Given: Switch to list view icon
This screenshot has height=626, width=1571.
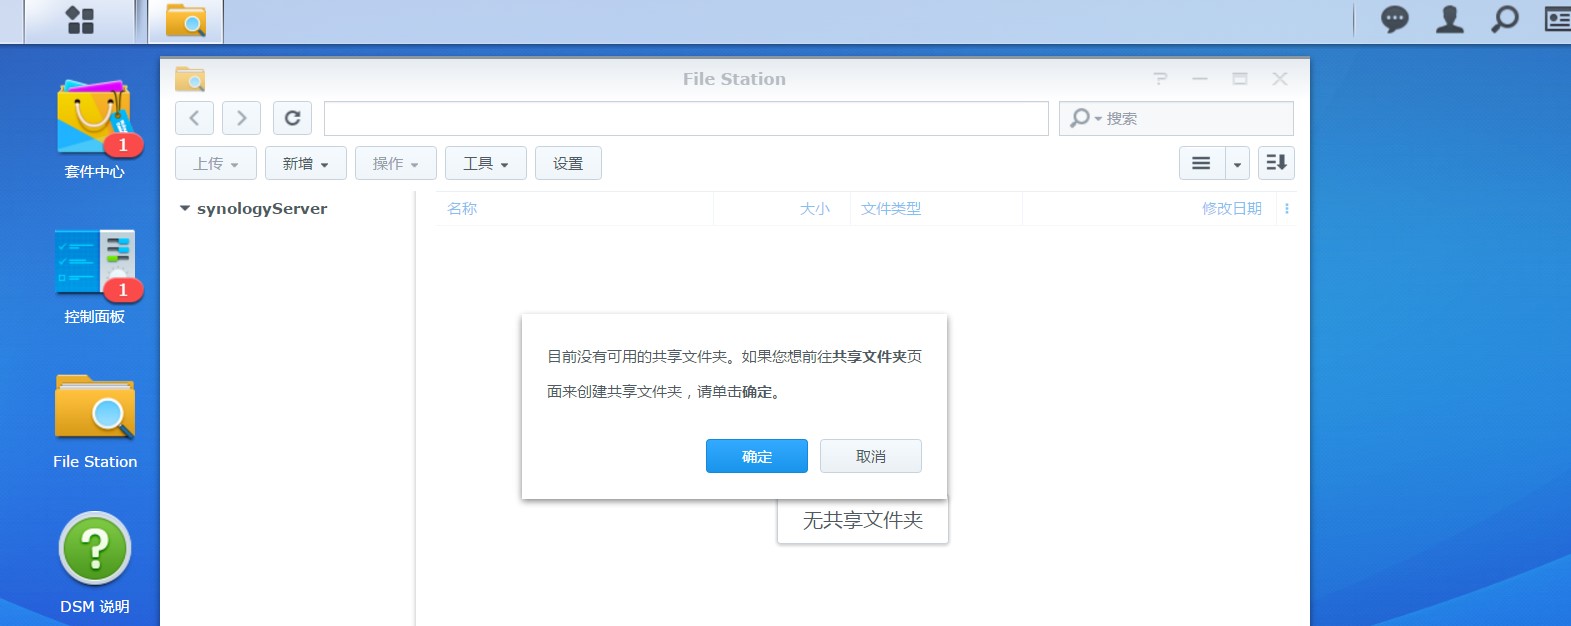Looking at the screenshot, I should pyautogui.click(x=1201, y=163).
